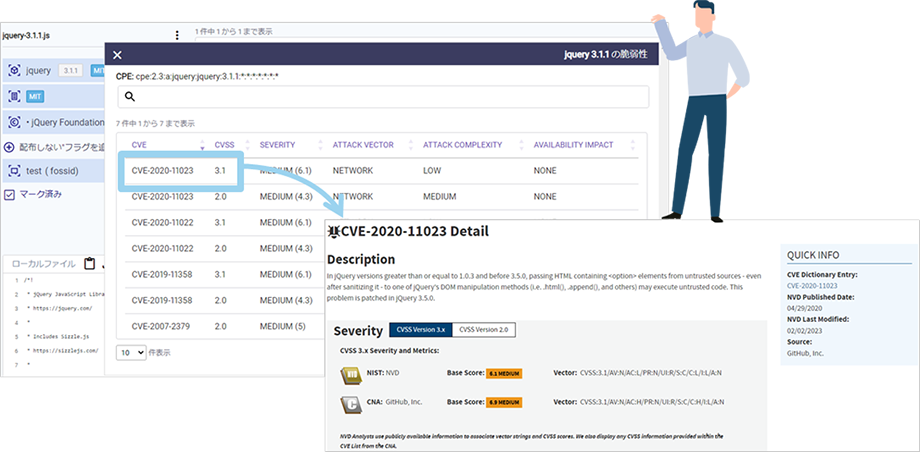920x452 pixels.
Task: Click the '* Includes Sizzle.js' code line
Action: point(58,336)
